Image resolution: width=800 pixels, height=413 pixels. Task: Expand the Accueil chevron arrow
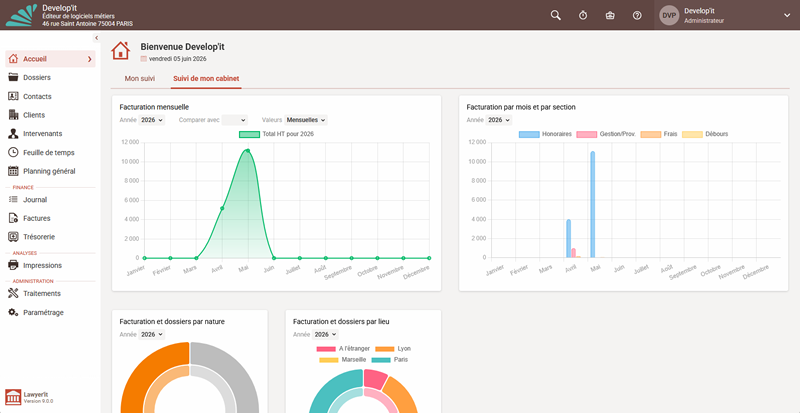click(90, 59)
